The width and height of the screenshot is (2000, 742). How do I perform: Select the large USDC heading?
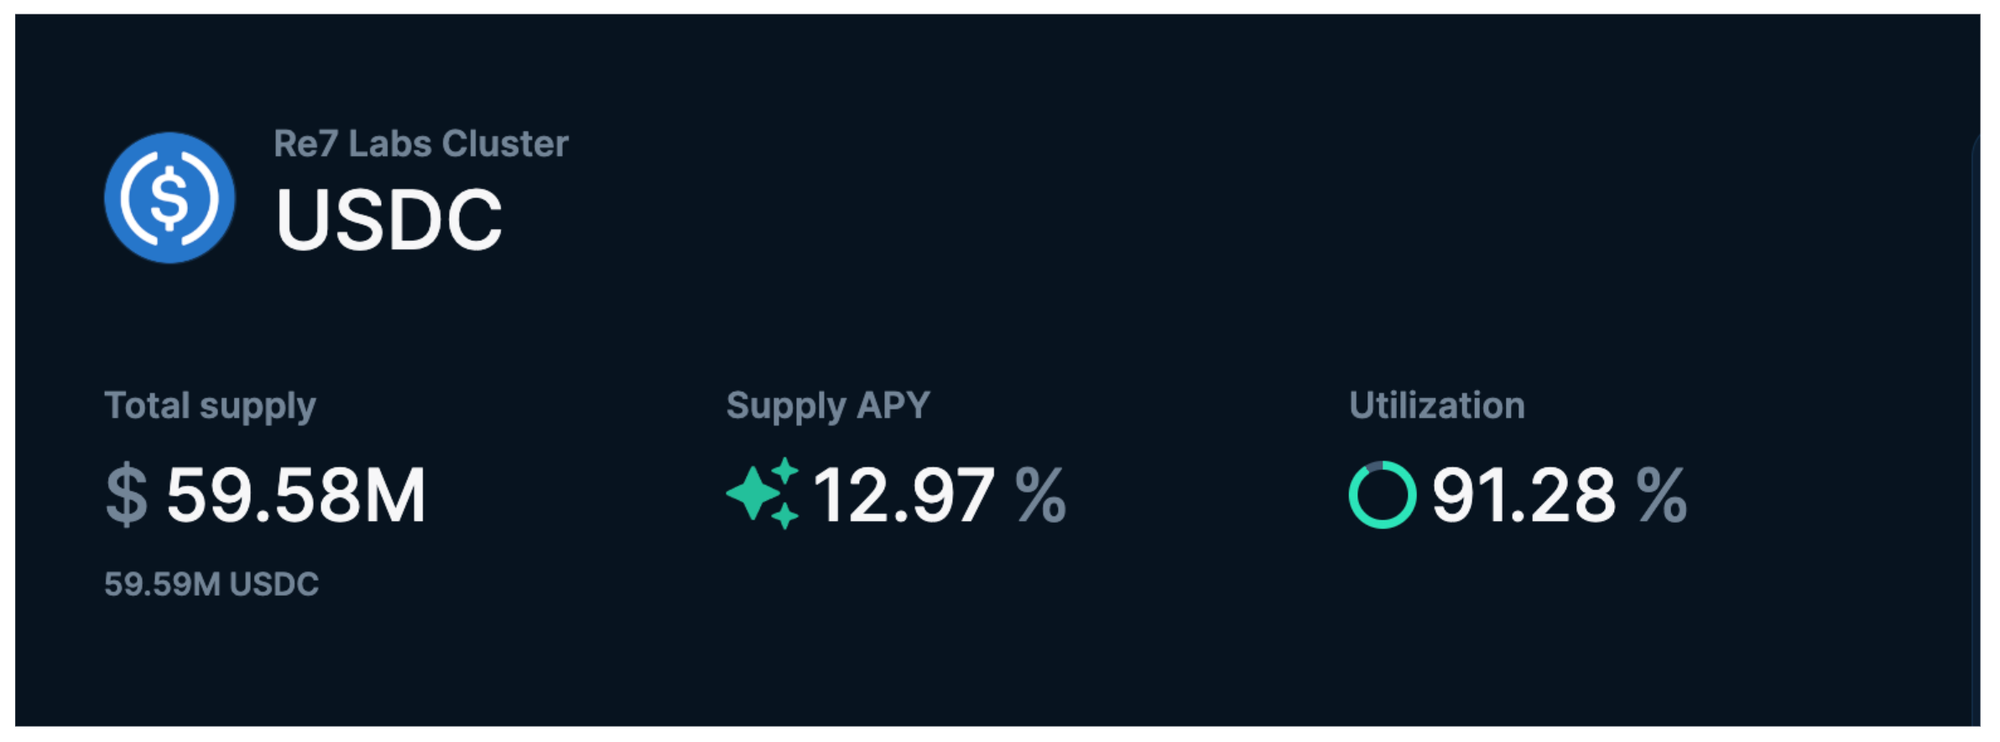389,219
